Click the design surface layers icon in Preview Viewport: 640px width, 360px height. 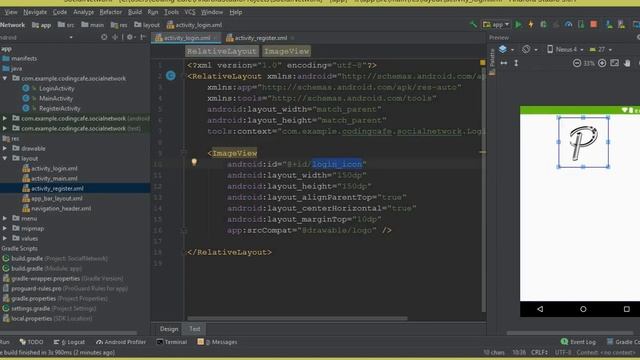(x=503, y=49)
